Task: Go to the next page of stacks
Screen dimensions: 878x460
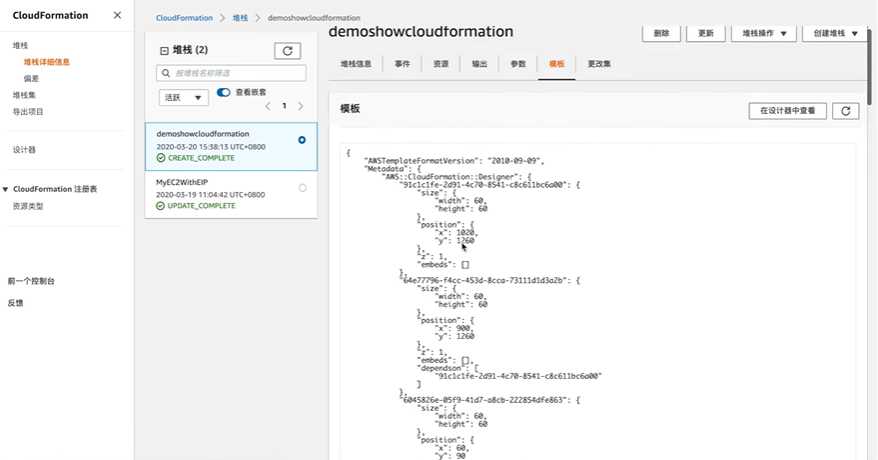Action: (301, 106)
